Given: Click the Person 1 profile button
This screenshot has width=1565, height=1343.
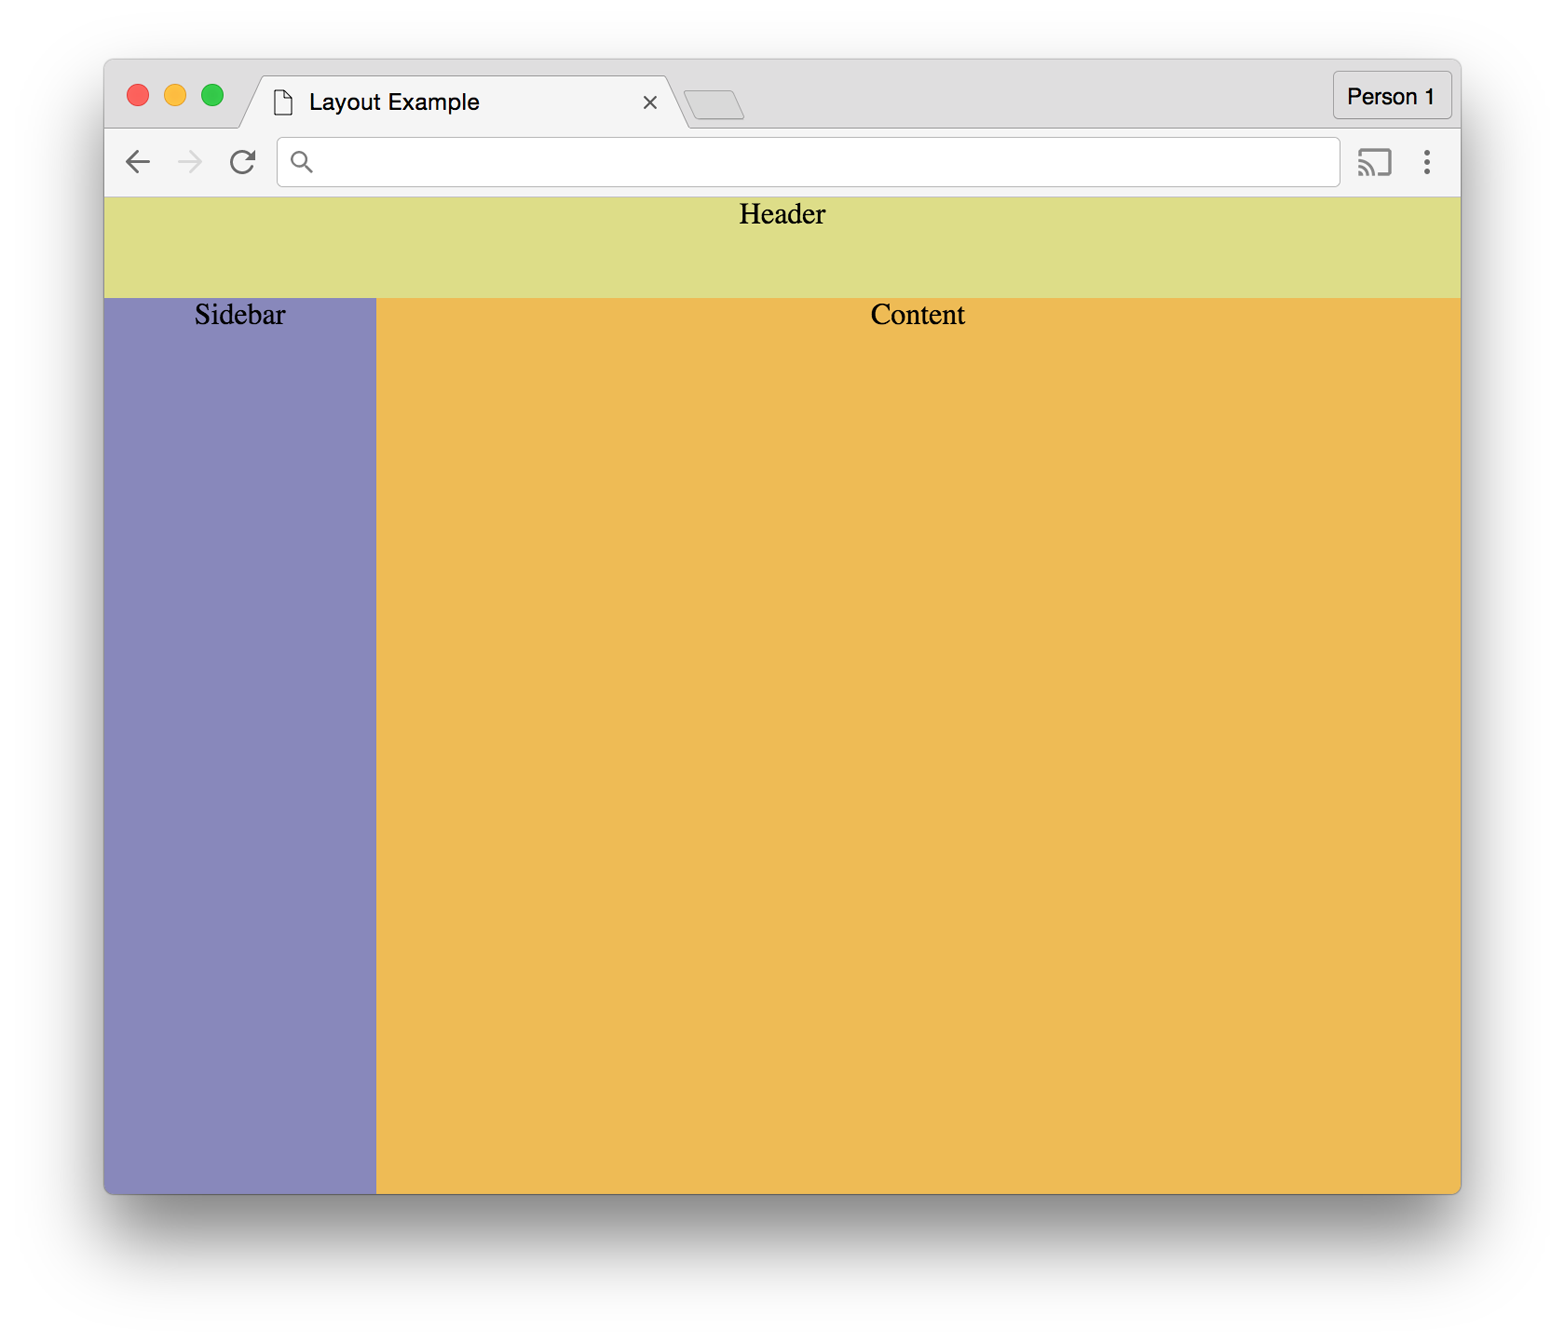Looking at the screenshot, I should click(x=1391, y=96).
